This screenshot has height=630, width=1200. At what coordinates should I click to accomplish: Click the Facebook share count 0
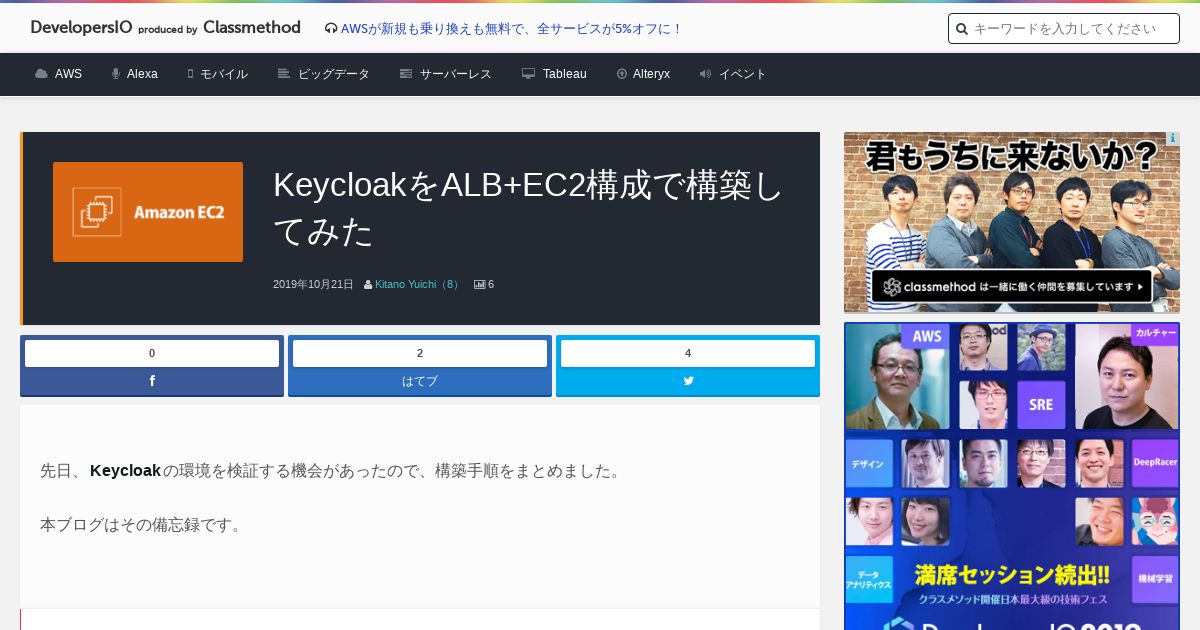click(x=152, y=353)
